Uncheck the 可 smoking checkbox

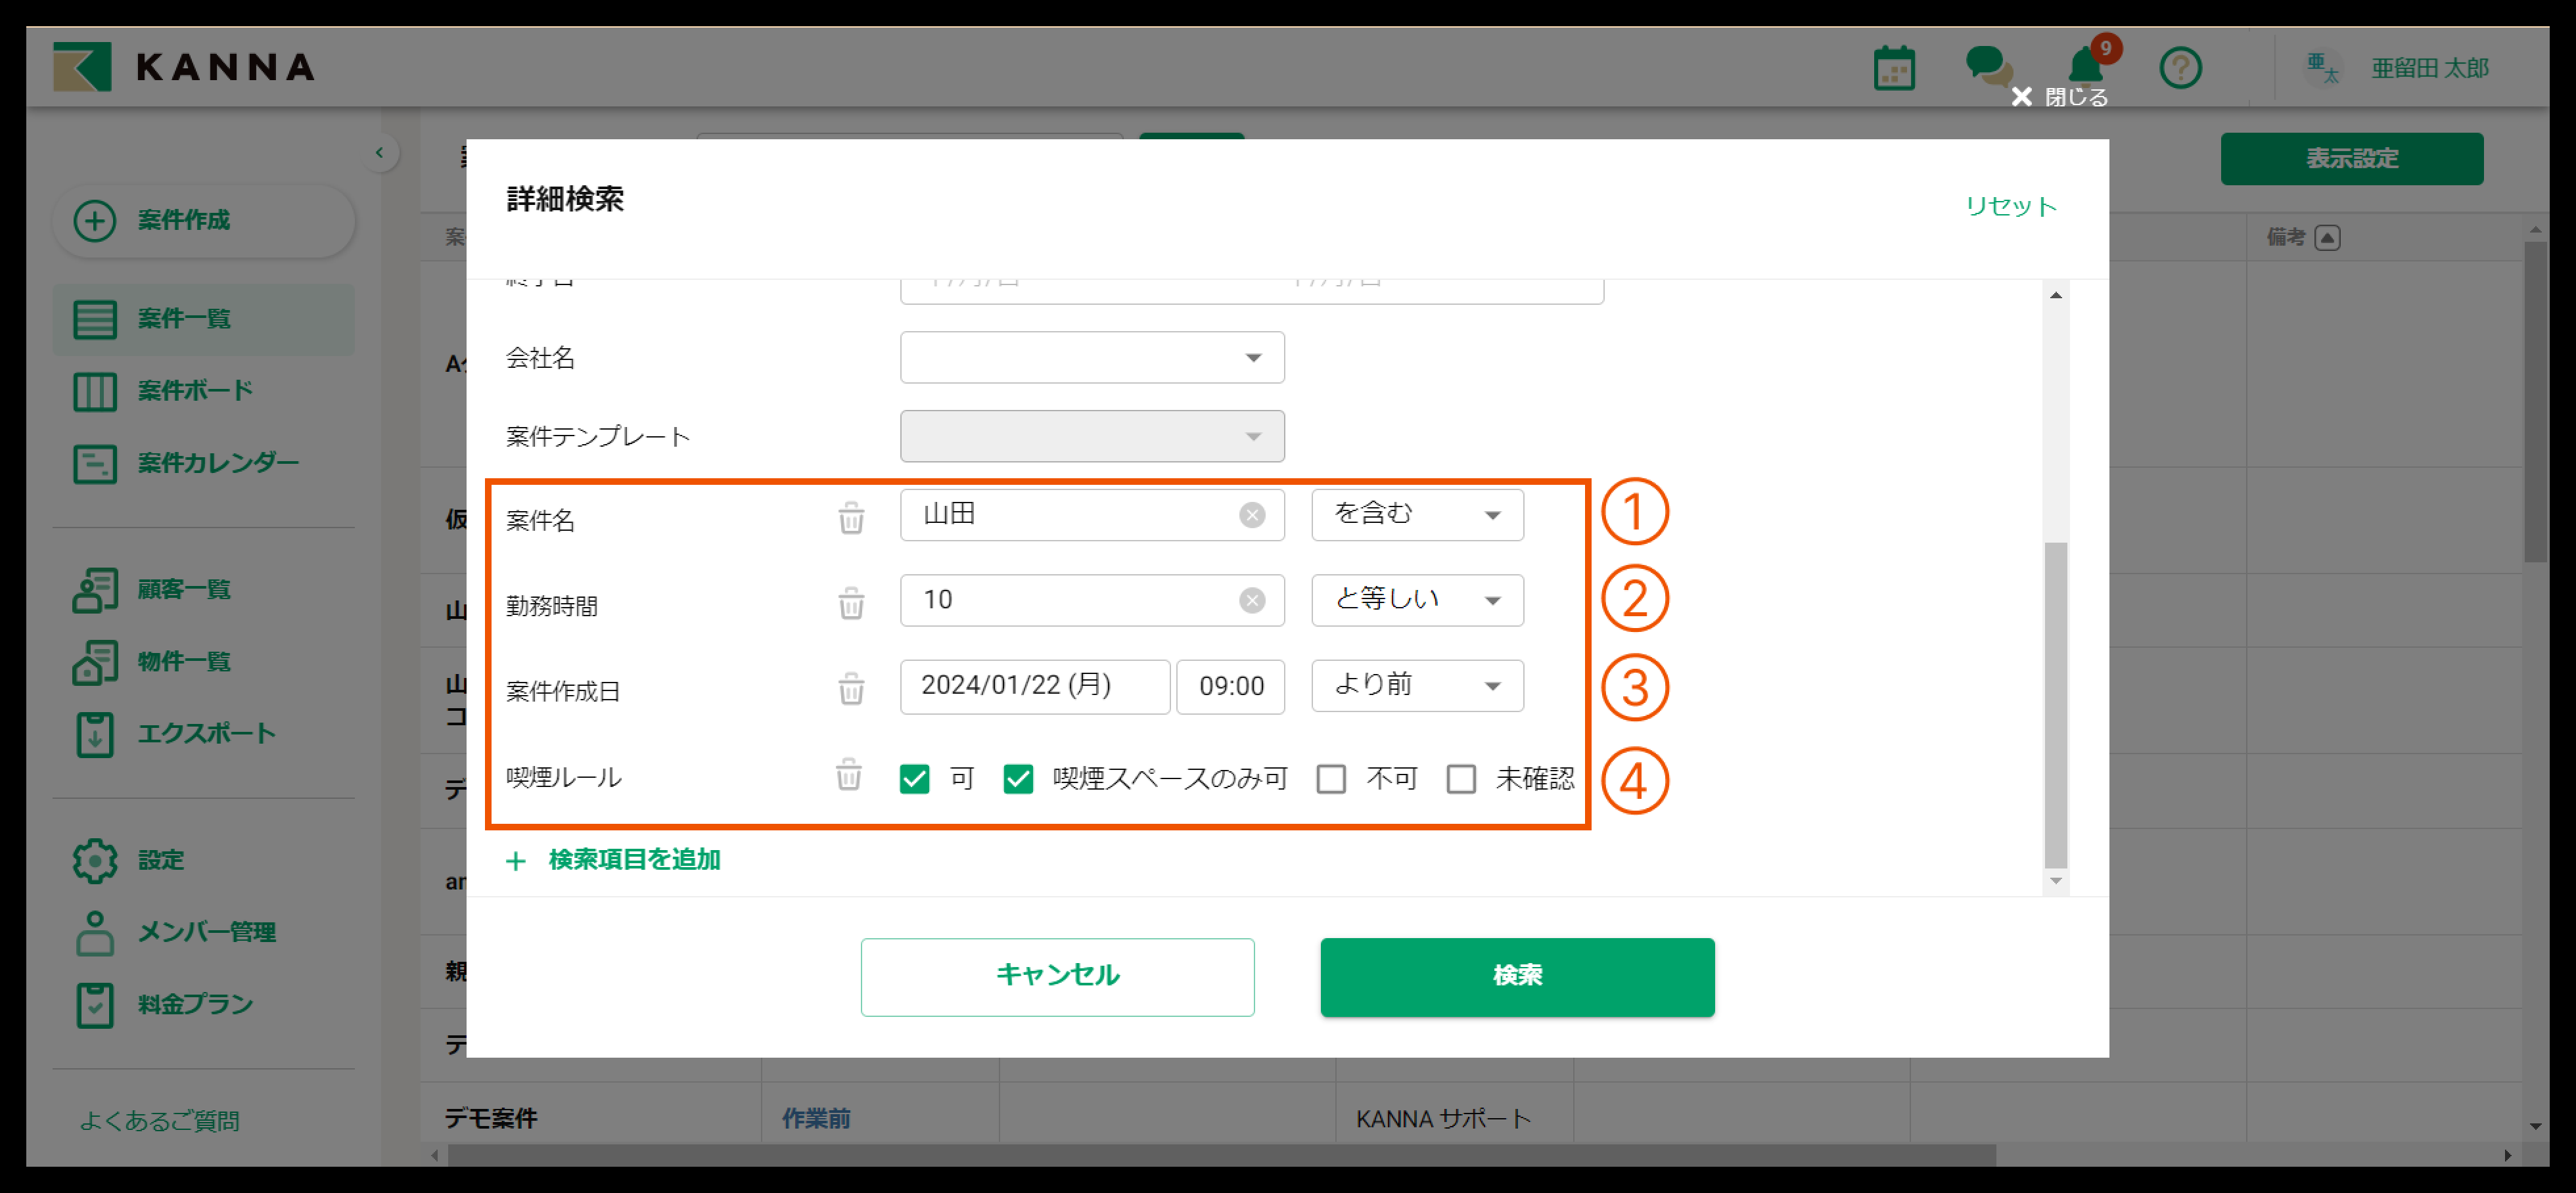(914, 779)
